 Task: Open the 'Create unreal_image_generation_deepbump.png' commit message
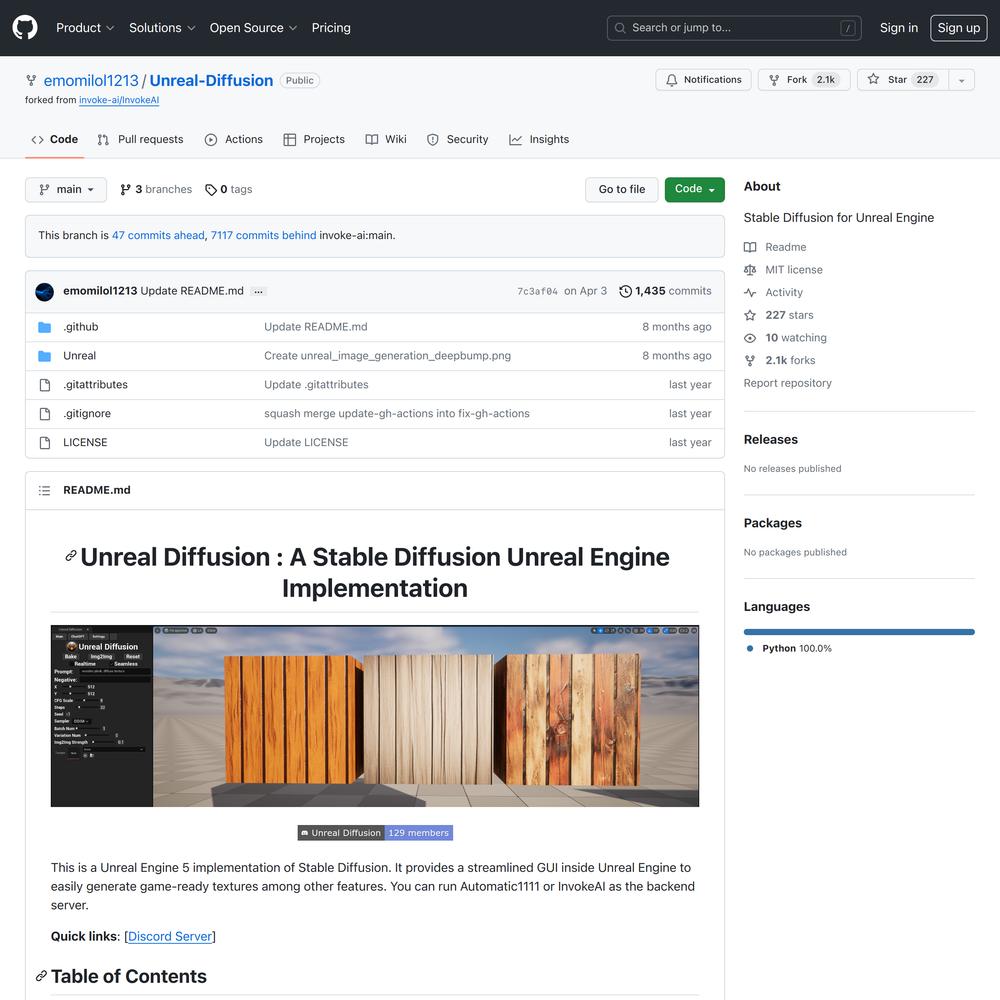click(x=388, y=356)
